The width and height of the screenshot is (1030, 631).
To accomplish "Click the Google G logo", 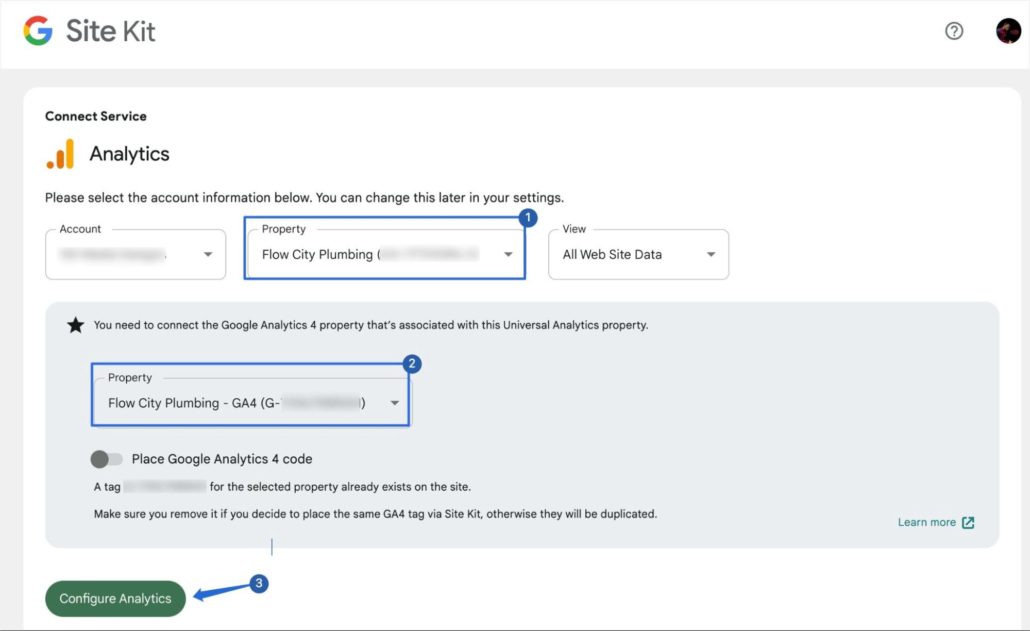I will point(37,30).
